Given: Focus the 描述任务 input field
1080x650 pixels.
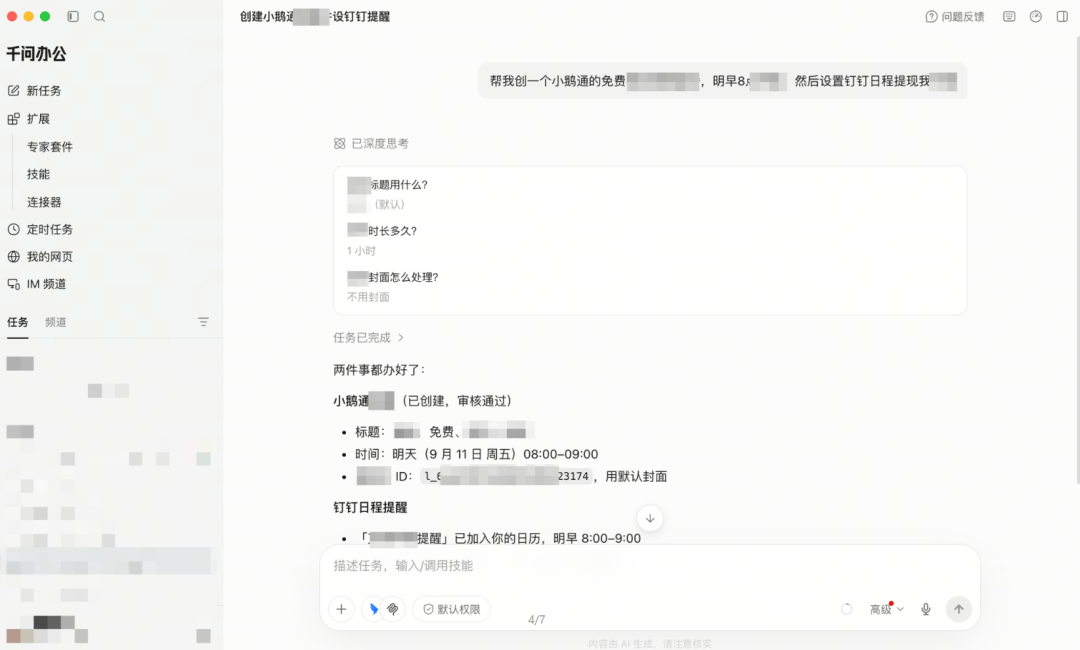Looking at the screenshot, I should (x=650, y=566).
